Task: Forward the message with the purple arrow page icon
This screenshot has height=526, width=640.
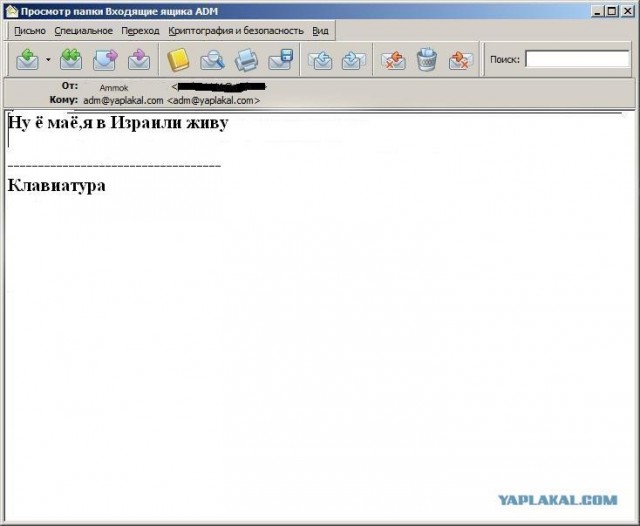Action: tap(105, 60)
